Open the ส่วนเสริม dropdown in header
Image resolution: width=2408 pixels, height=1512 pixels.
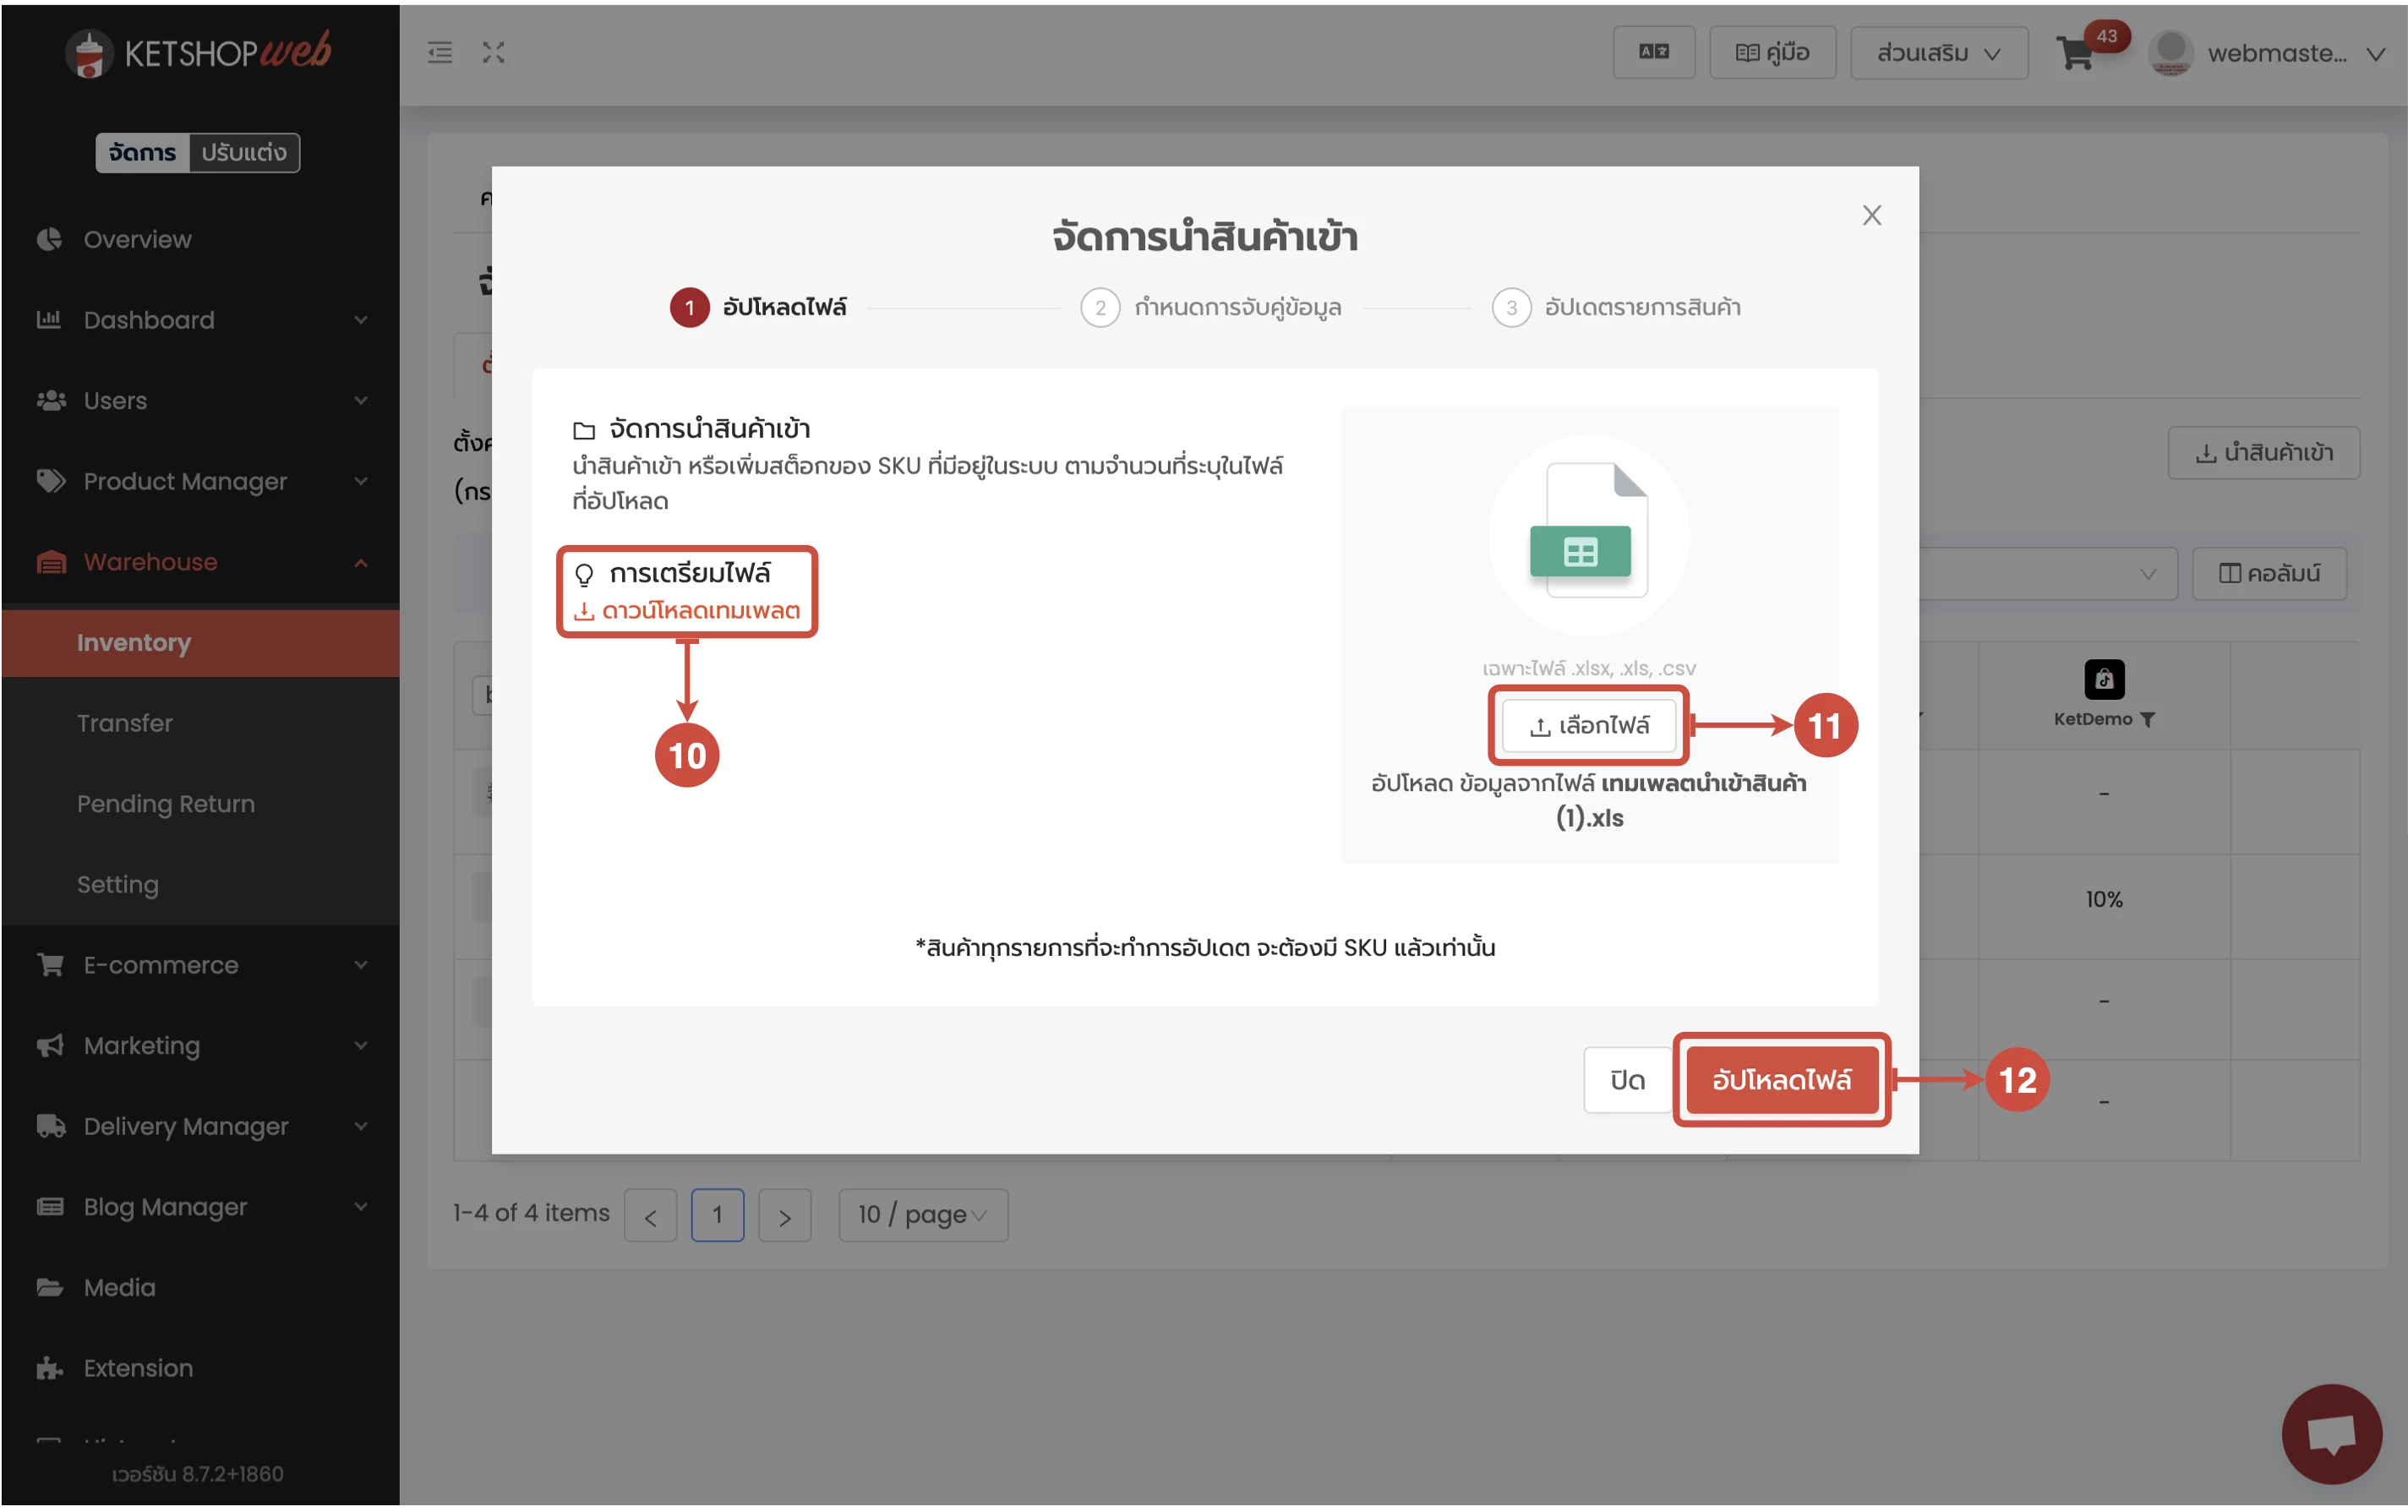point(1938,54)
